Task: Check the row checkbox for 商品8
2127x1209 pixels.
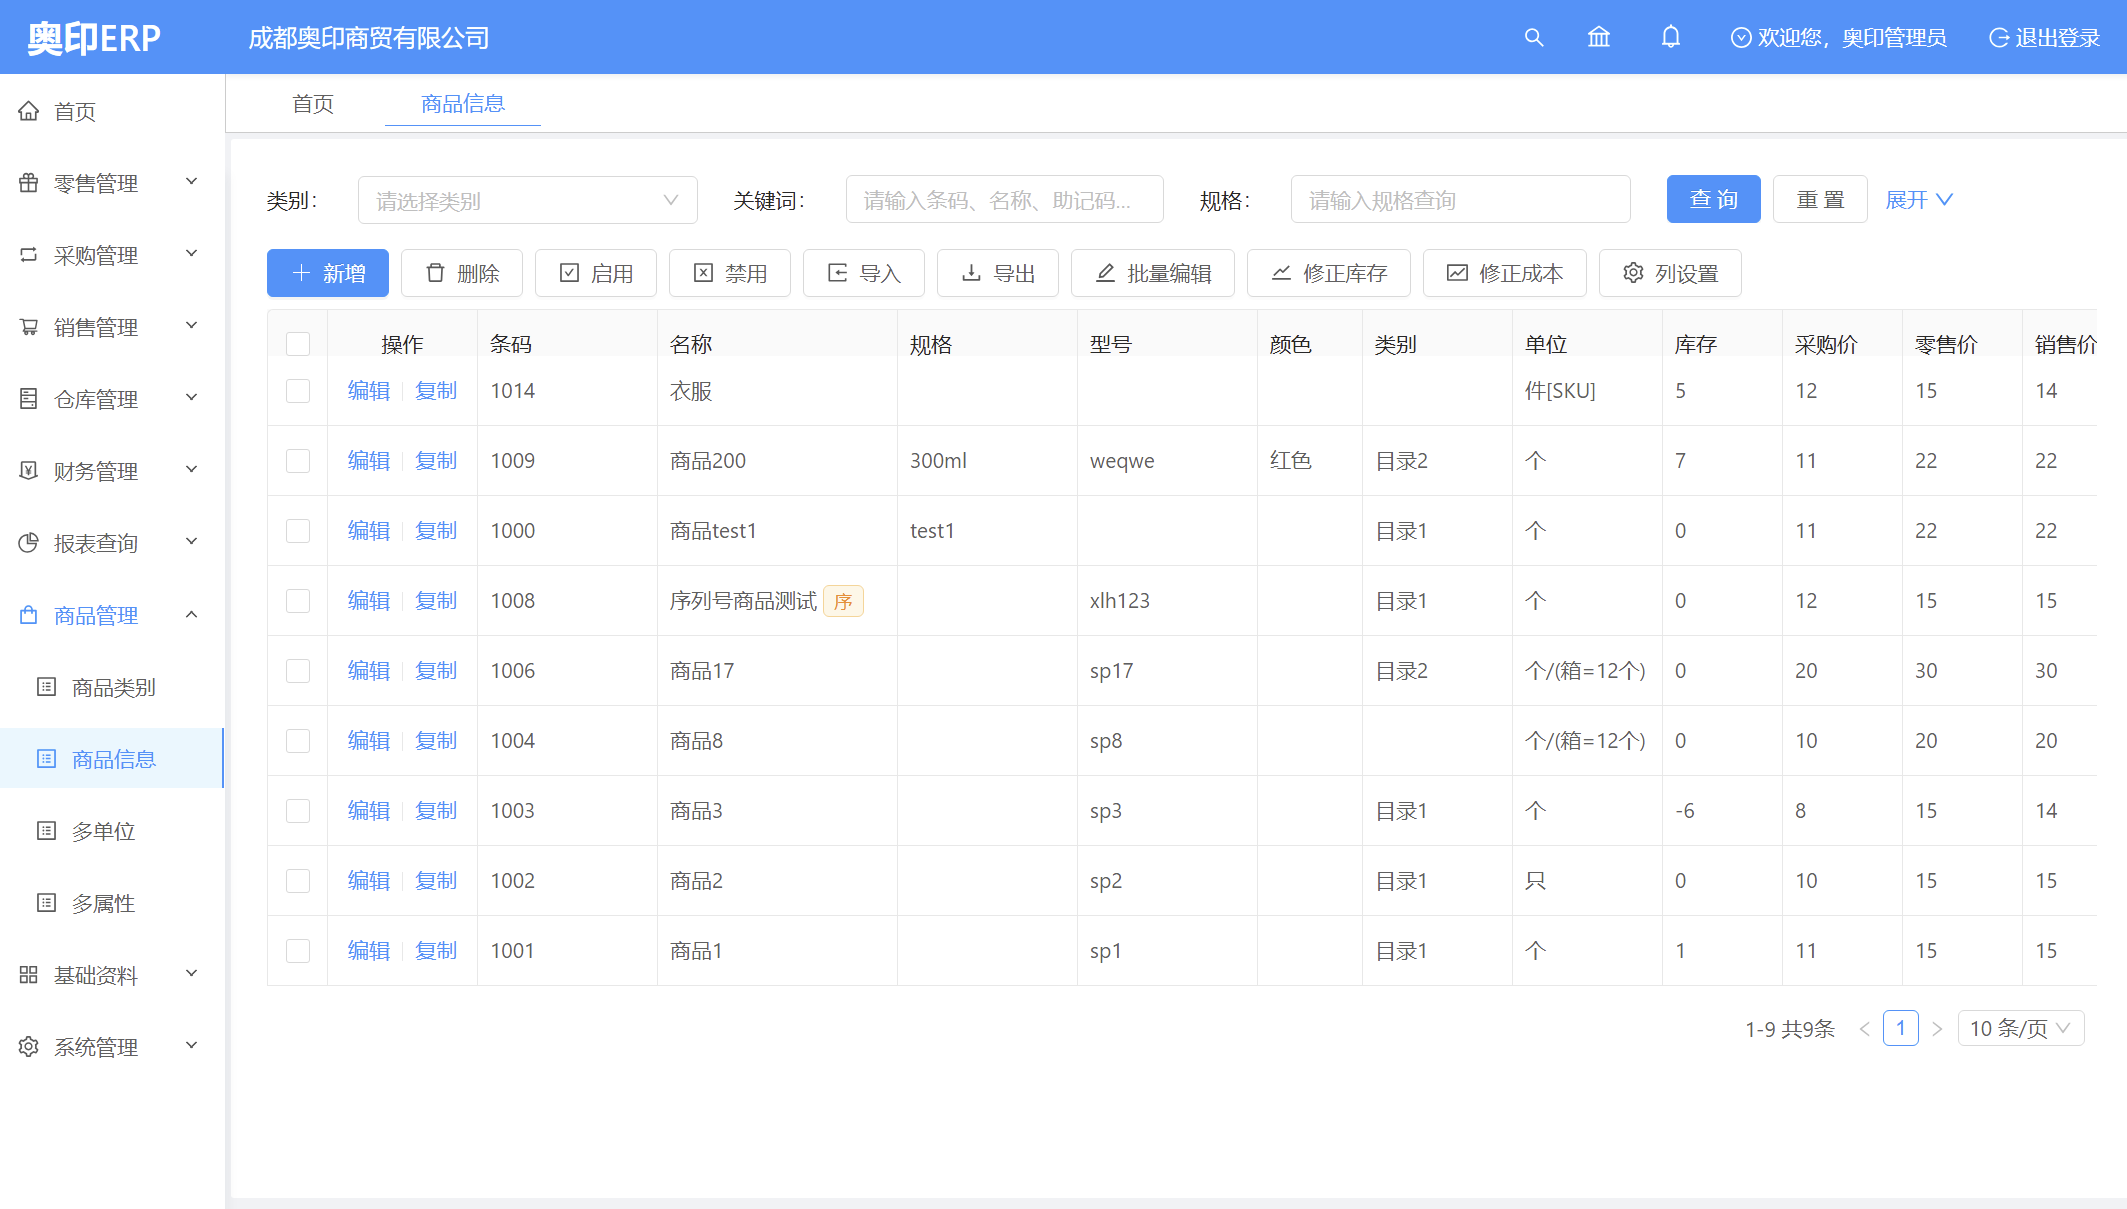Action: [x=298, y=741]
